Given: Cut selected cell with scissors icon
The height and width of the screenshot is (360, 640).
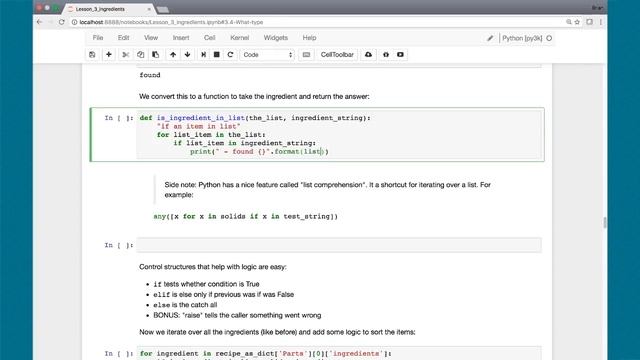Looking at the screenshot, I should pos(126,55).
